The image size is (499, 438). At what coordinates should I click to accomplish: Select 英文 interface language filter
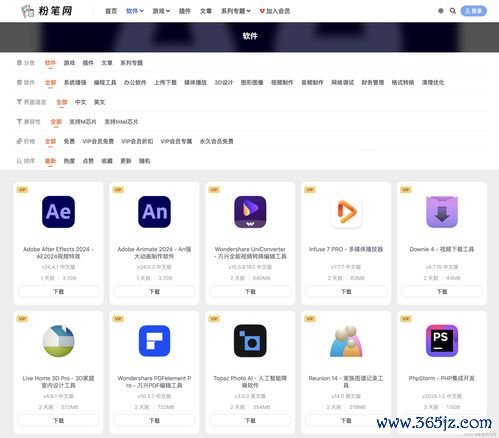pyautogui.click(x=99, y=102)
